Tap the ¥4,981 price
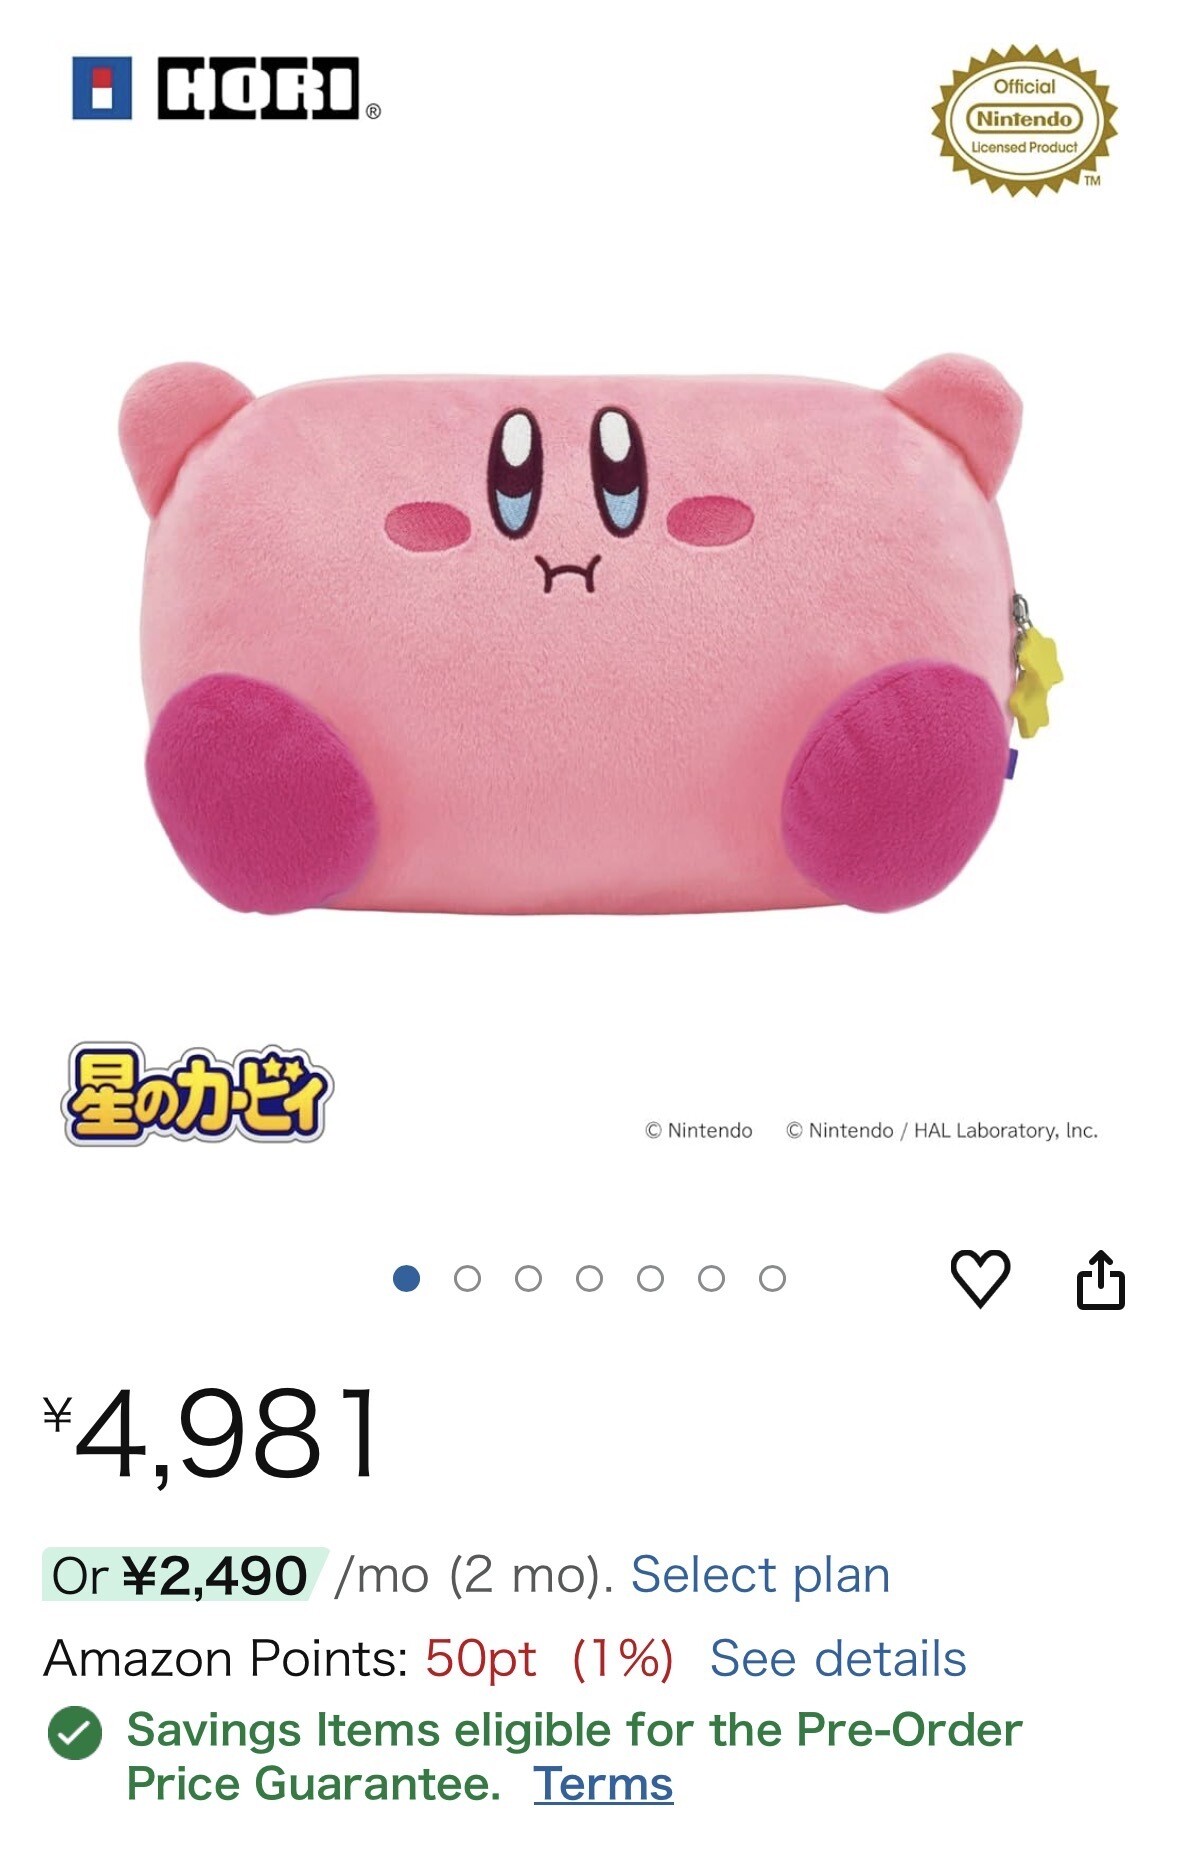This screenshot has width=1179, height=1866. point(212,1433)
